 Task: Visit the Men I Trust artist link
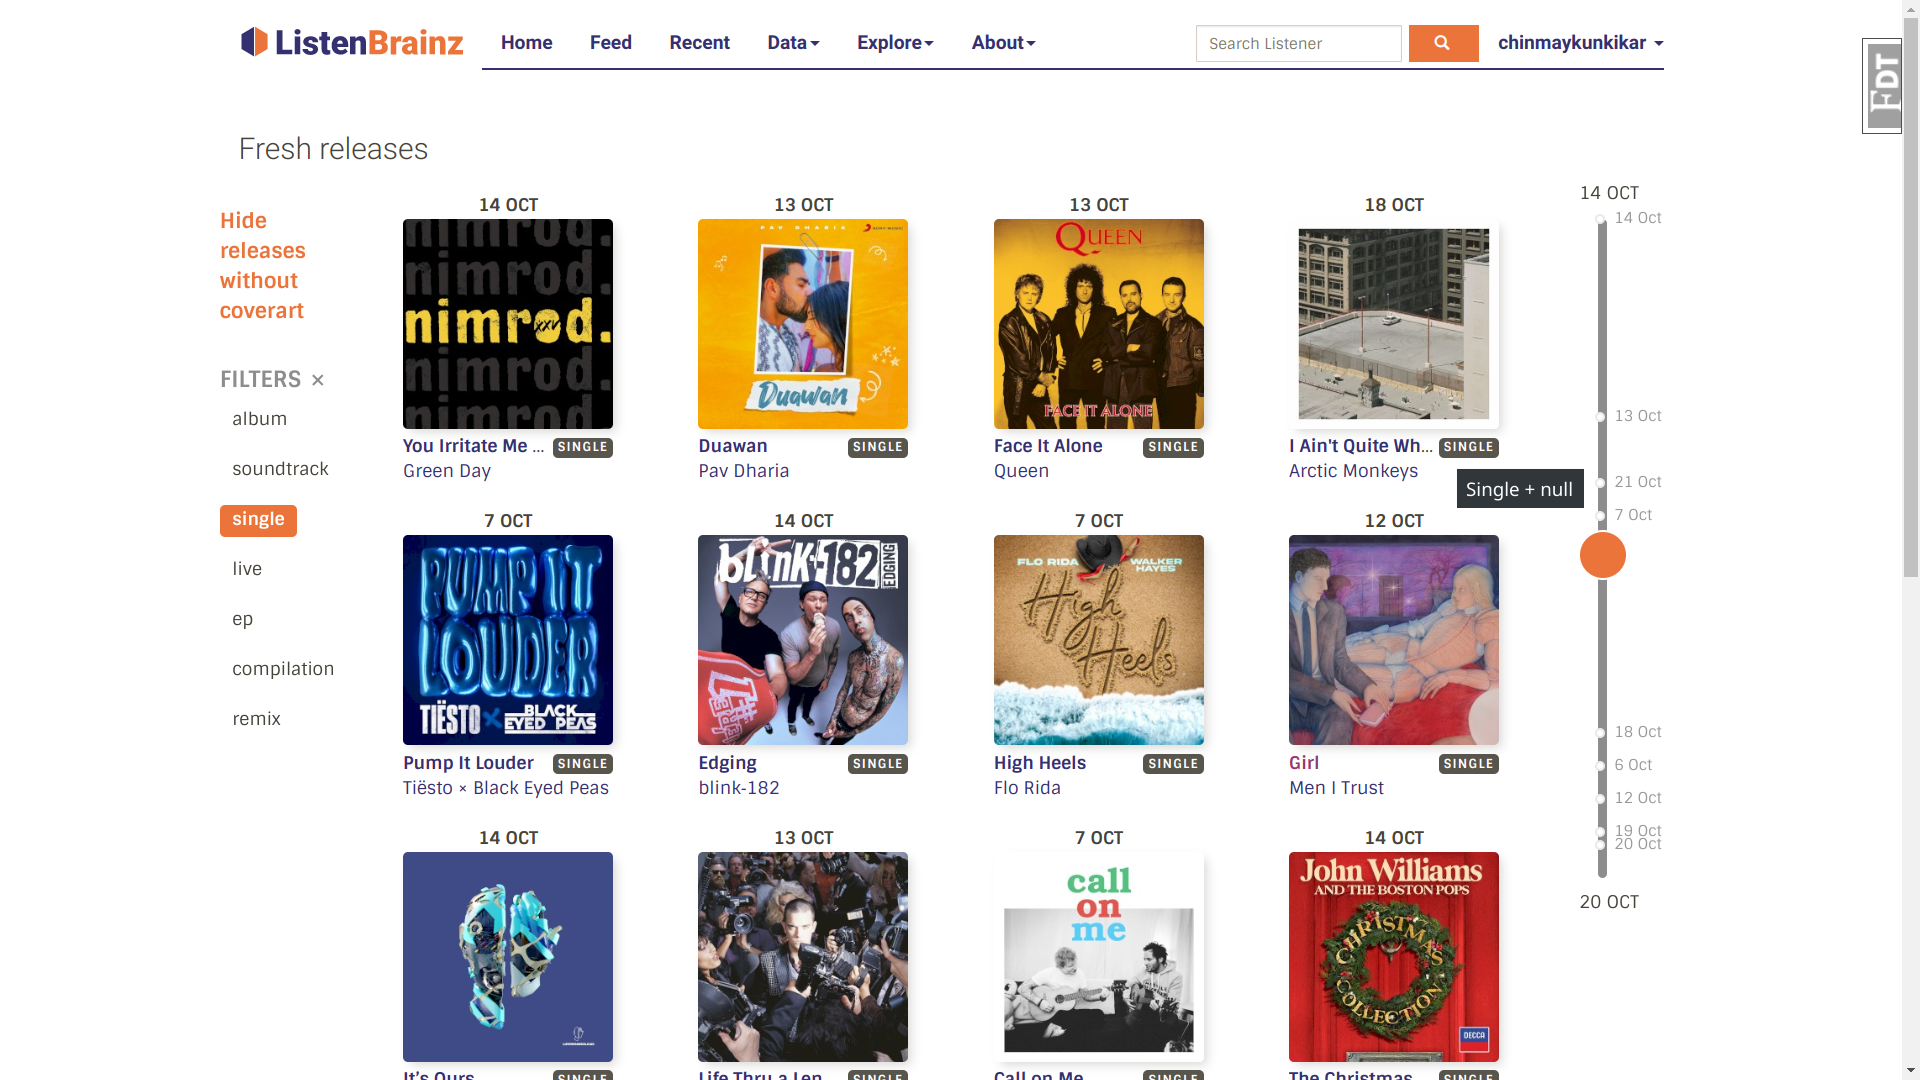pyautogui.click(x=1336, y=788)
